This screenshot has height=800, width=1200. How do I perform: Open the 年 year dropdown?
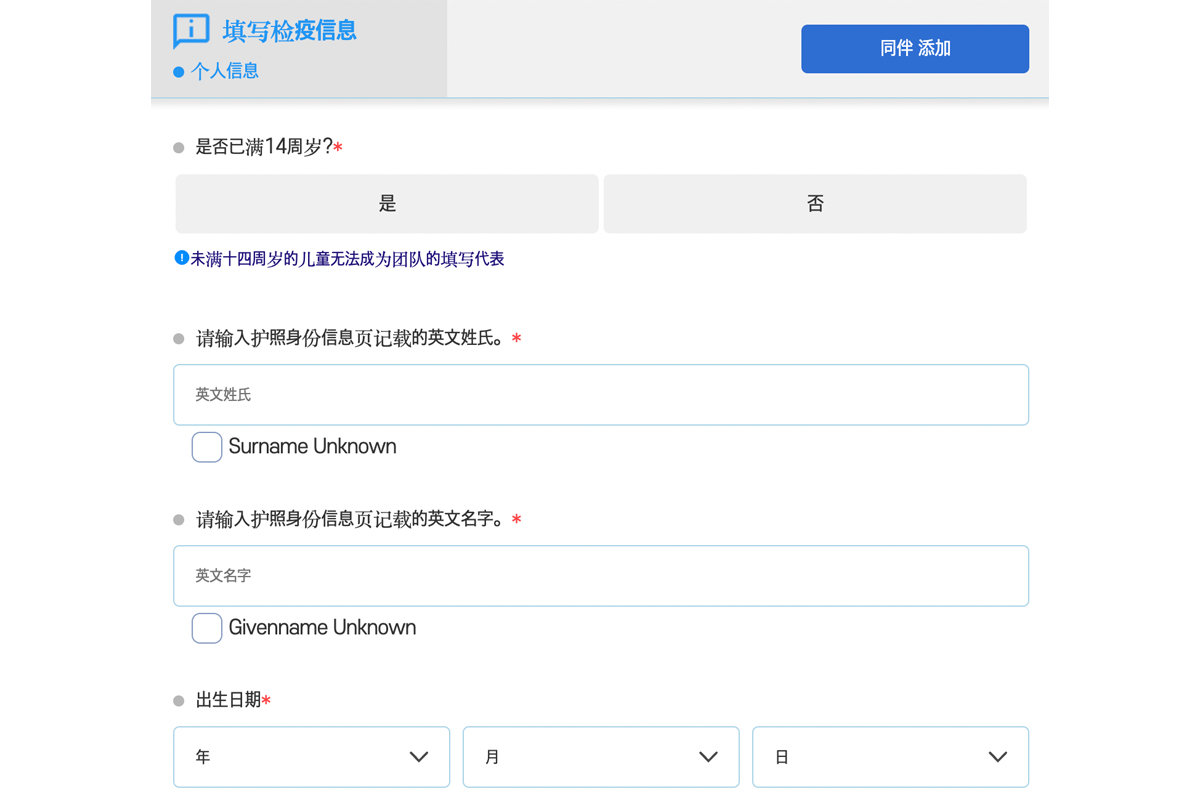311,757
